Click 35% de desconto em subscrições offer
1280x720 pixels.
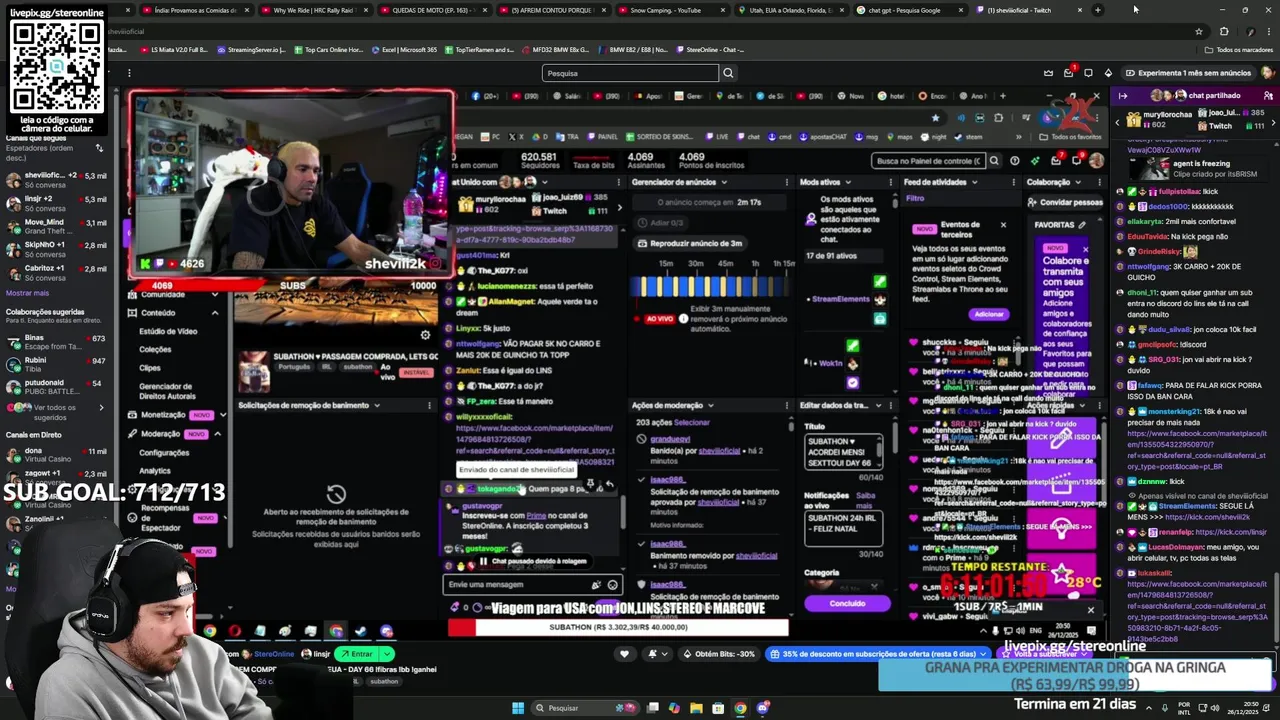(x=878, y=654)
